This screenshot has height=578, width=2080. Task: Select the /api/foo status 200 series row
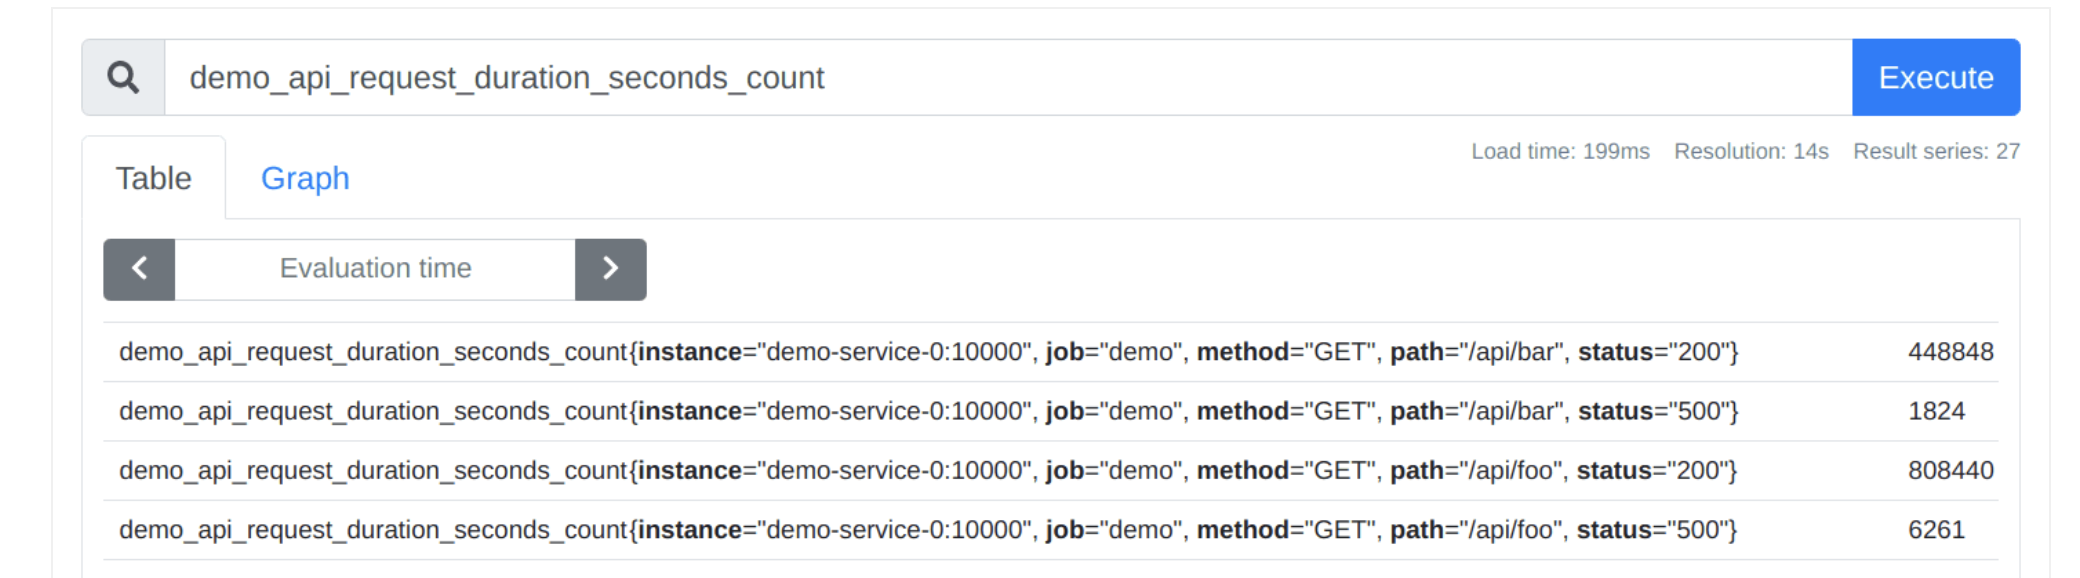tap(1051, 470)
